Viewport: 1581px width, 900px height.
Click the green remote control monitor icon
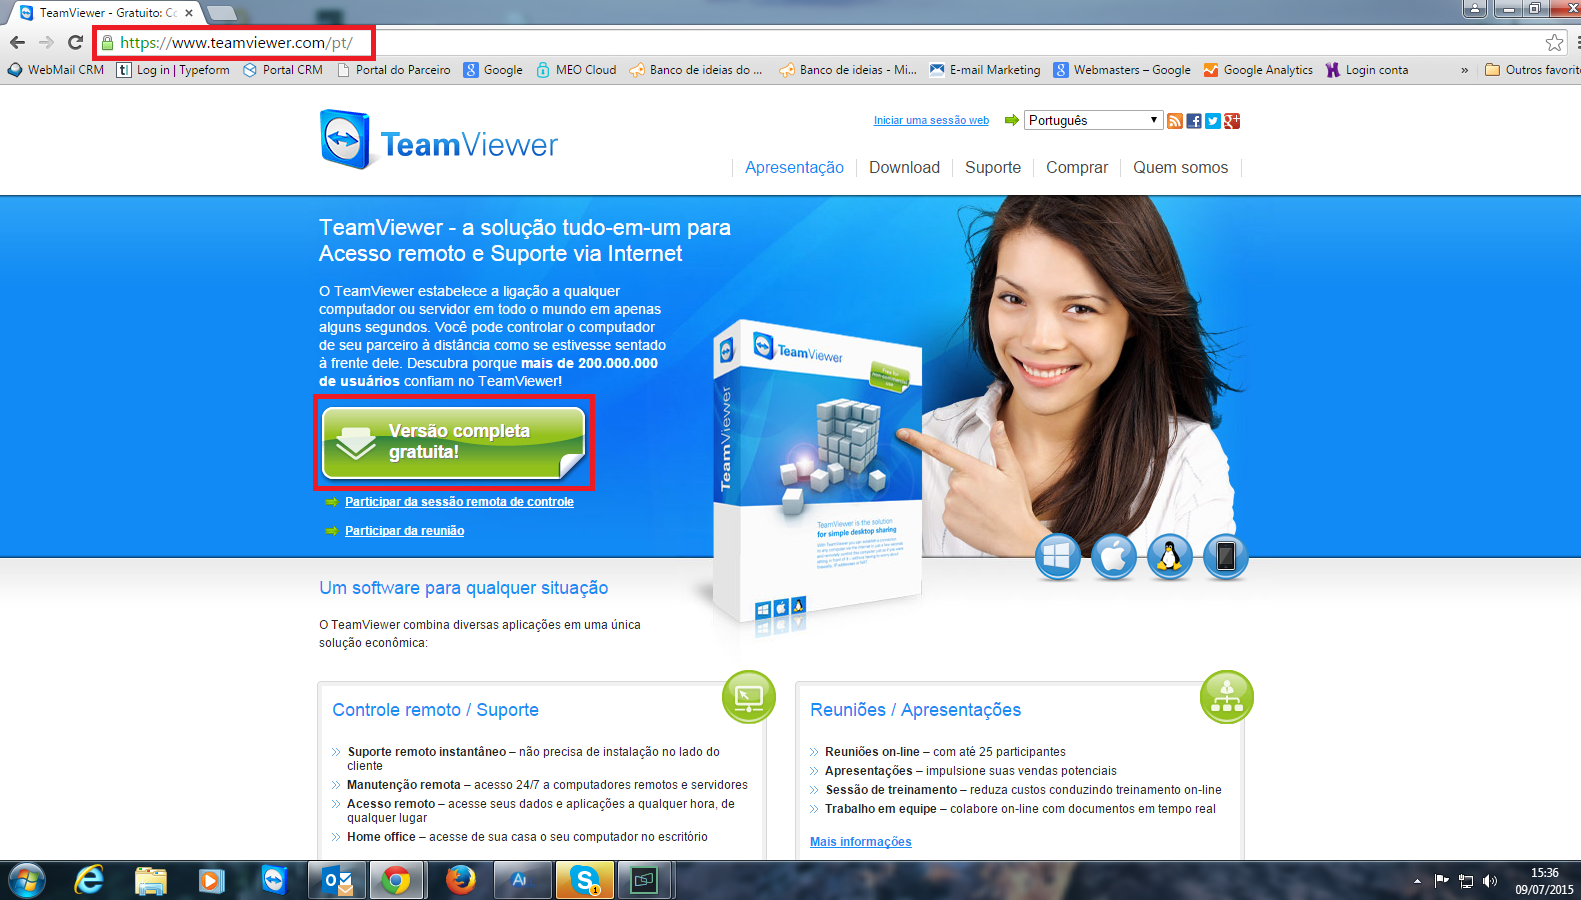coord(749,697)
